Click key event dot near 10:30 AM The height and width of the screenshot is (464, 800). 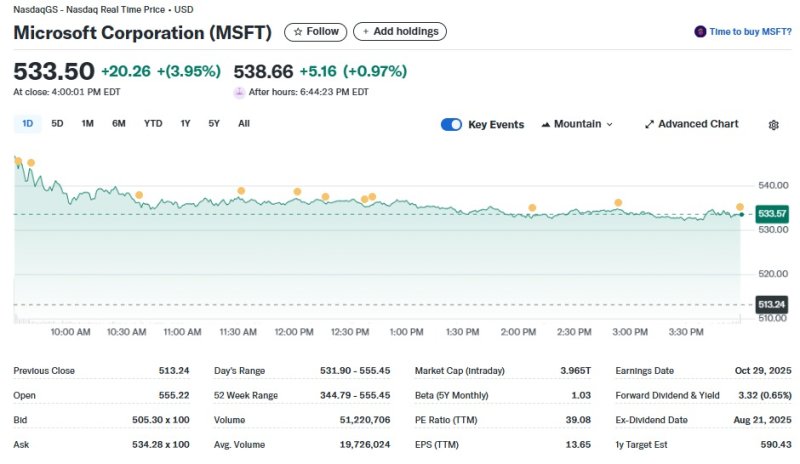[139, 195]
